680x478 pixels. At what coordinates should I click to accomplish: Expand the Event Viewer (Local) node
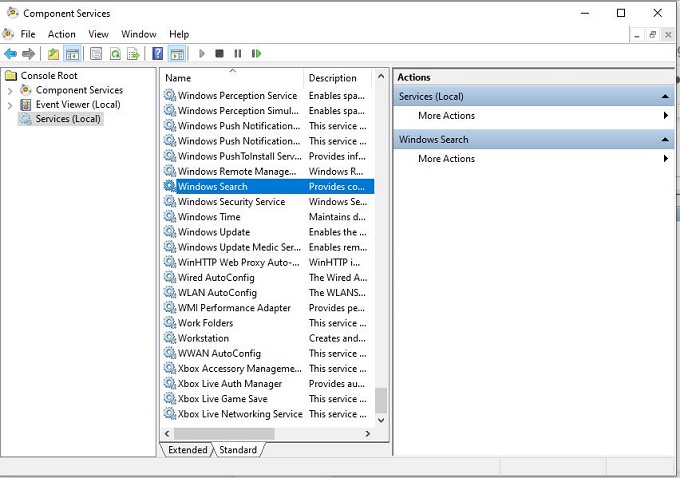[x=10, y=105]
